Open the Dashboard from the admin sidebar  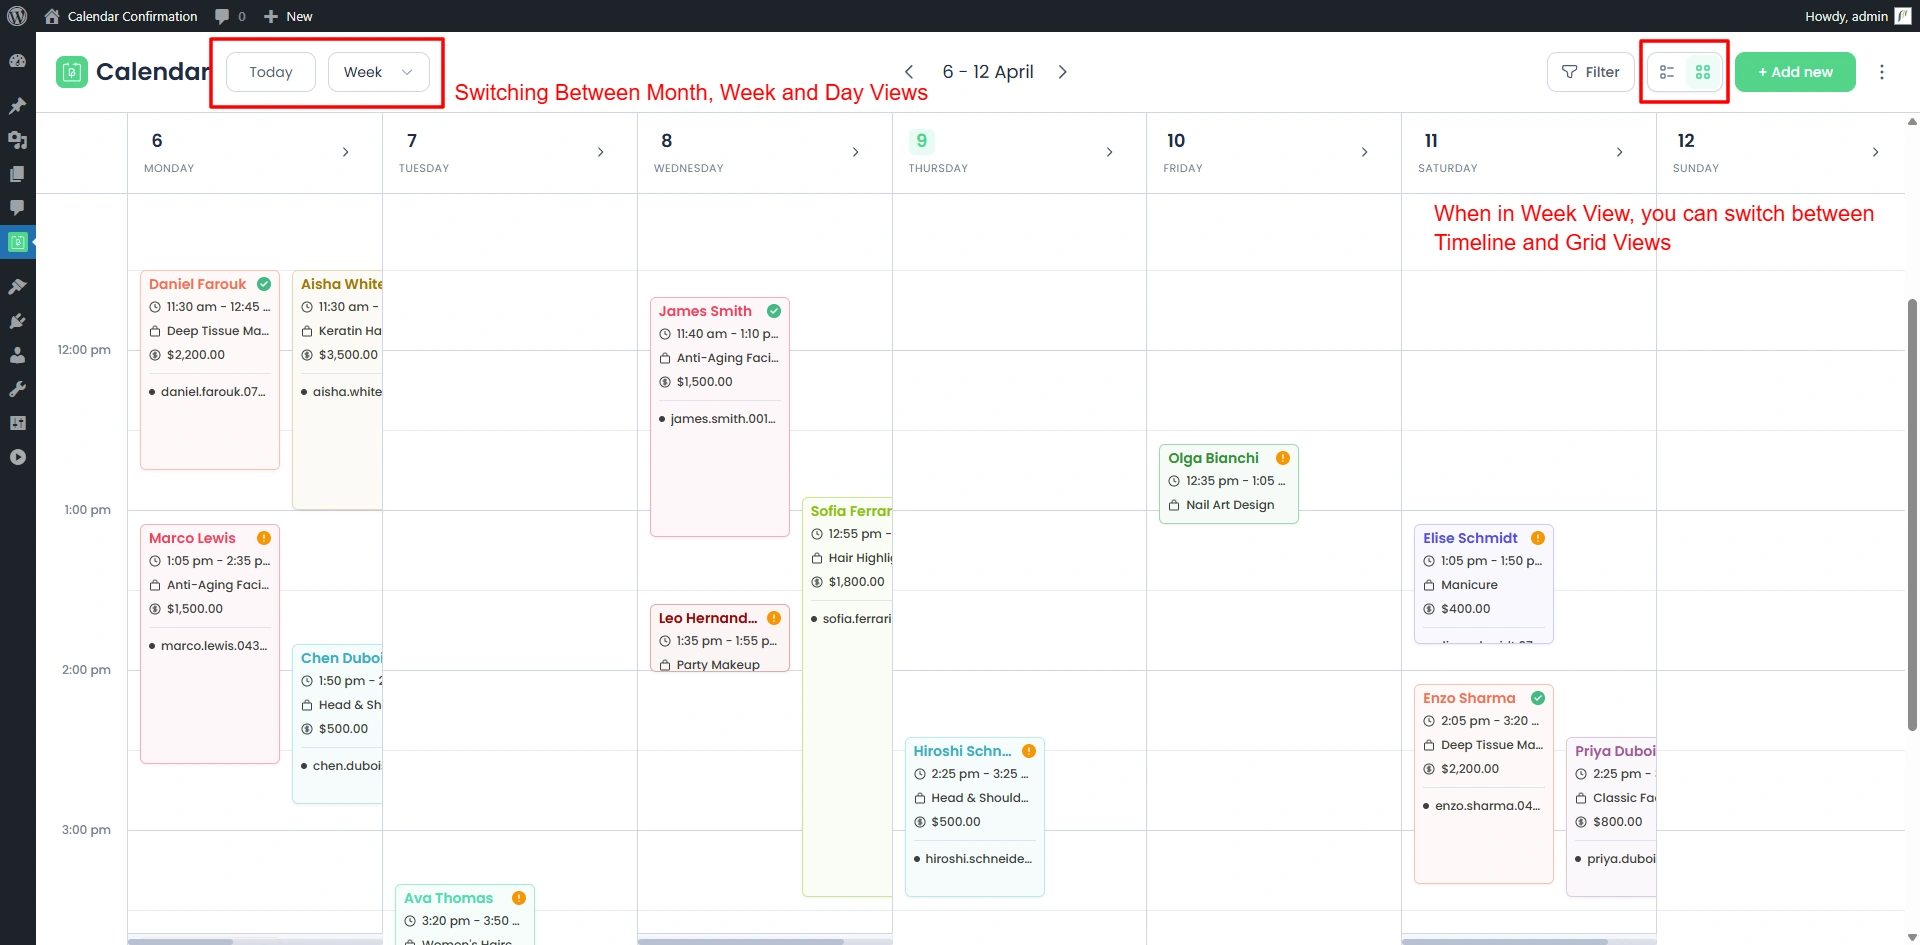pos(18,60)
